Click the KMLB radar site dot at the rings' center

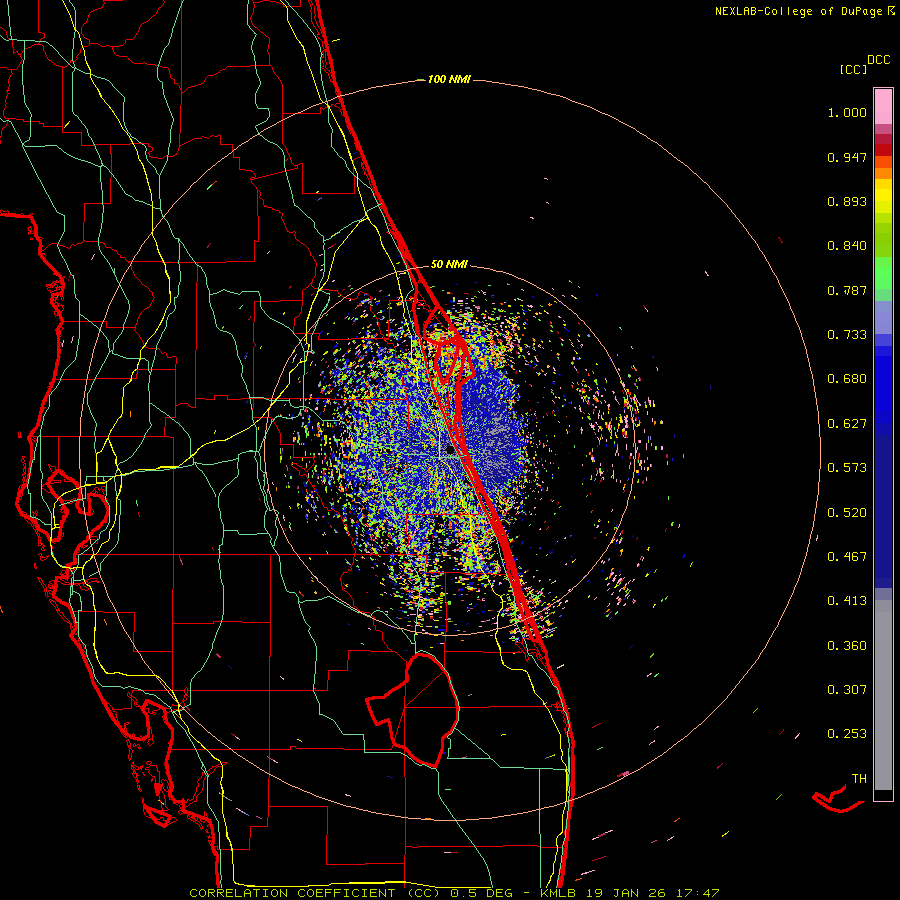(x=451, y=451)
